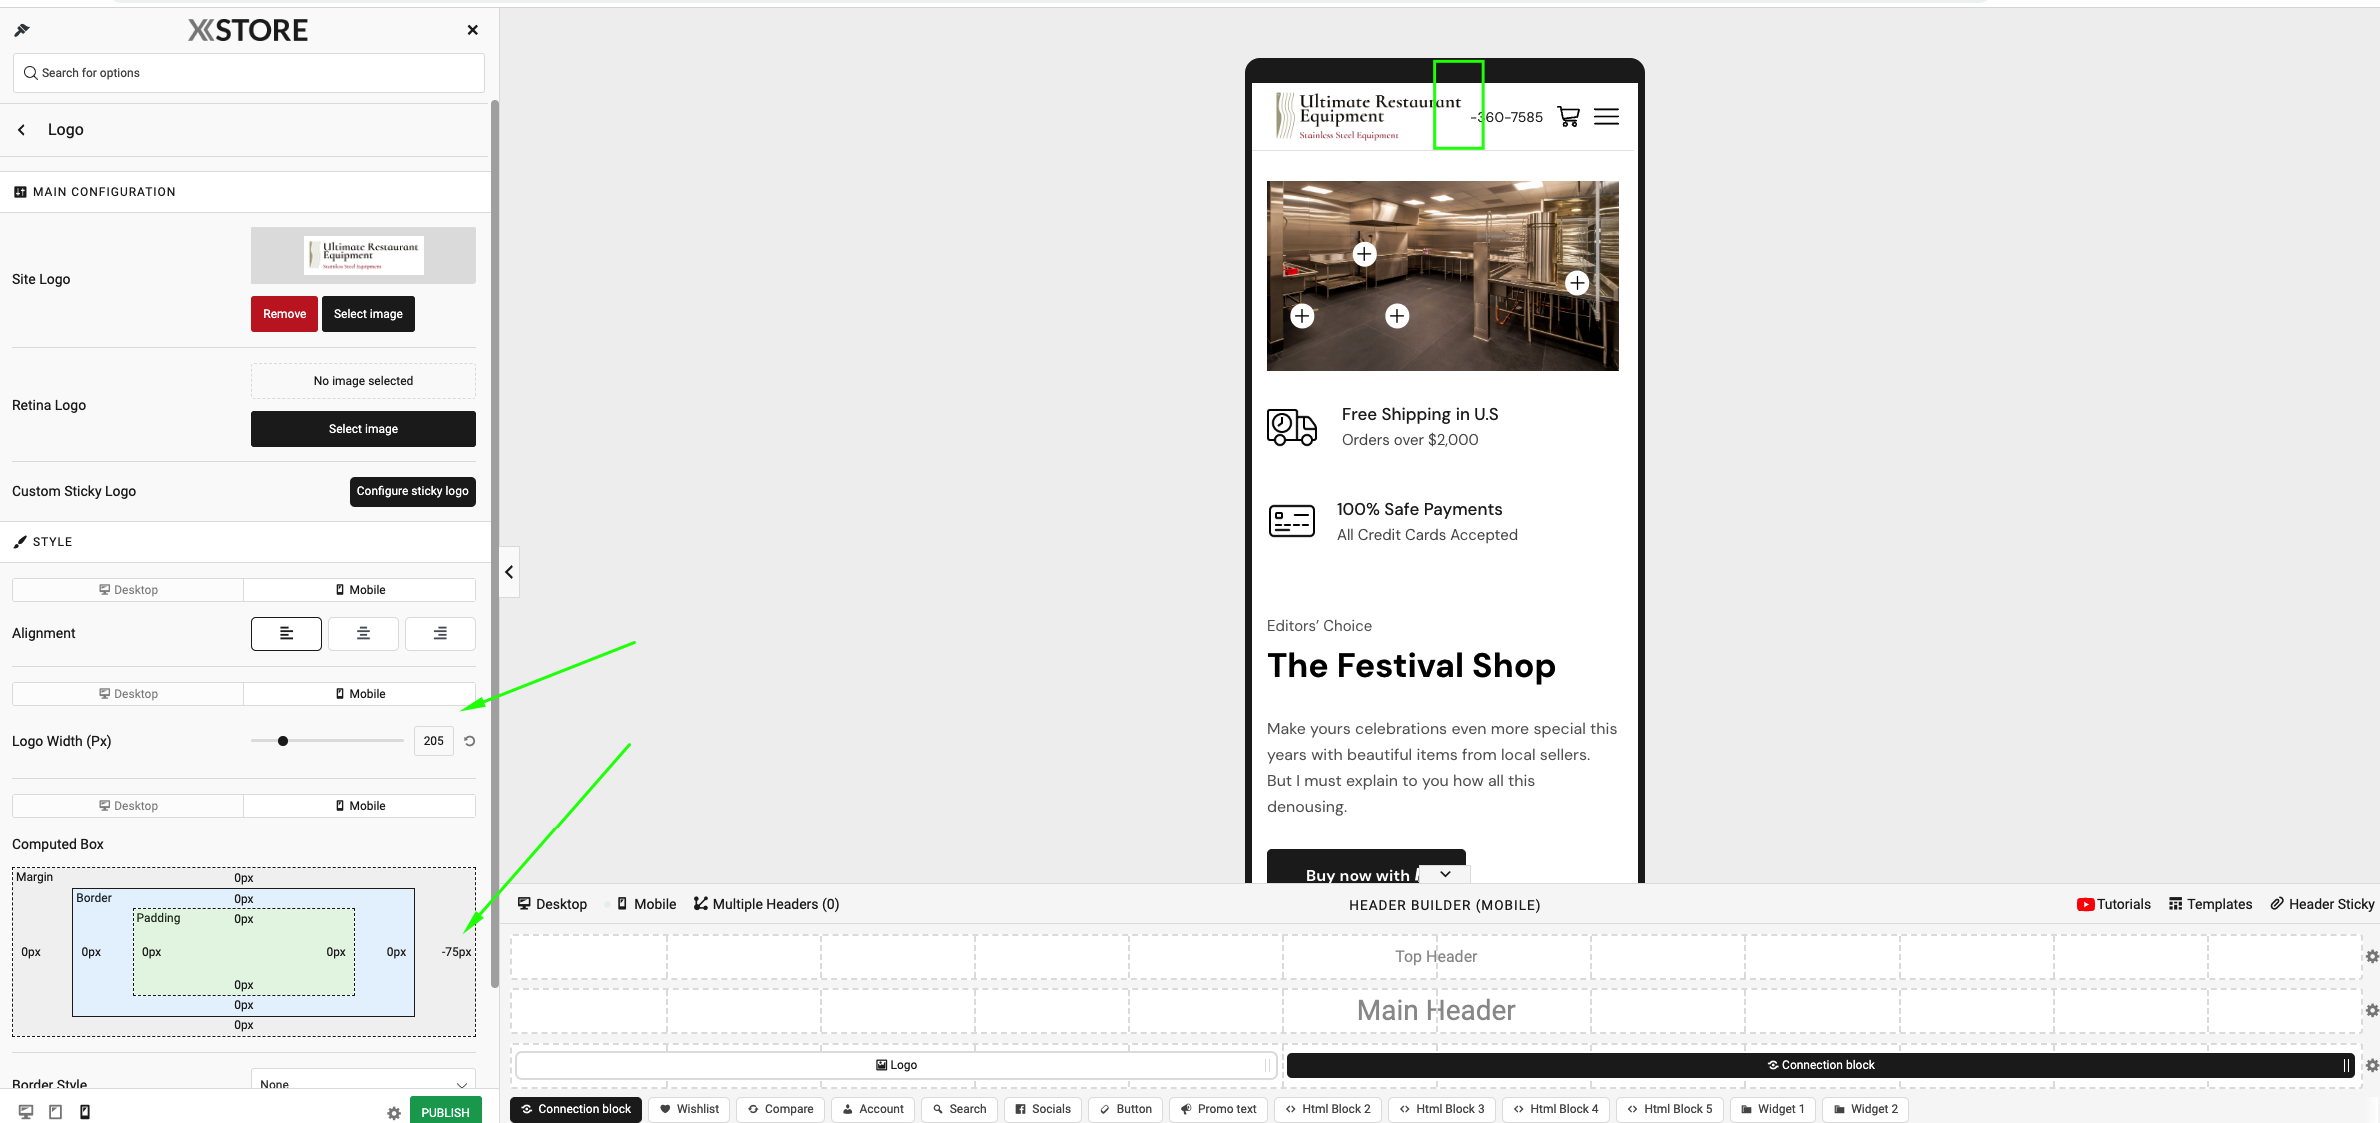
Task: Open Main Header row settings gear
Action: point(2372,1011)
